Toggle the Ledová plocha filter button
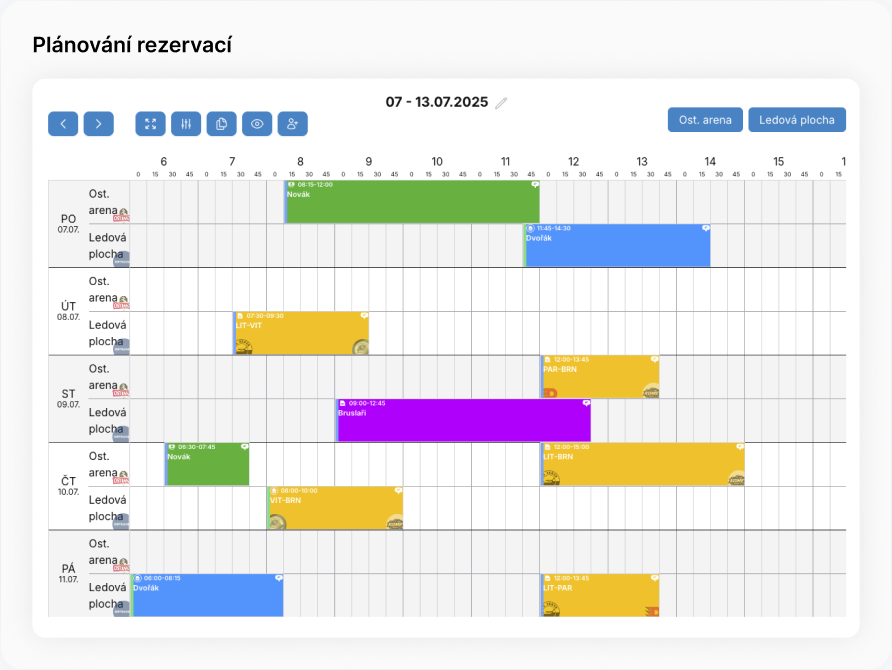Screen dimensions: 892x670 (x=797, y=120)
